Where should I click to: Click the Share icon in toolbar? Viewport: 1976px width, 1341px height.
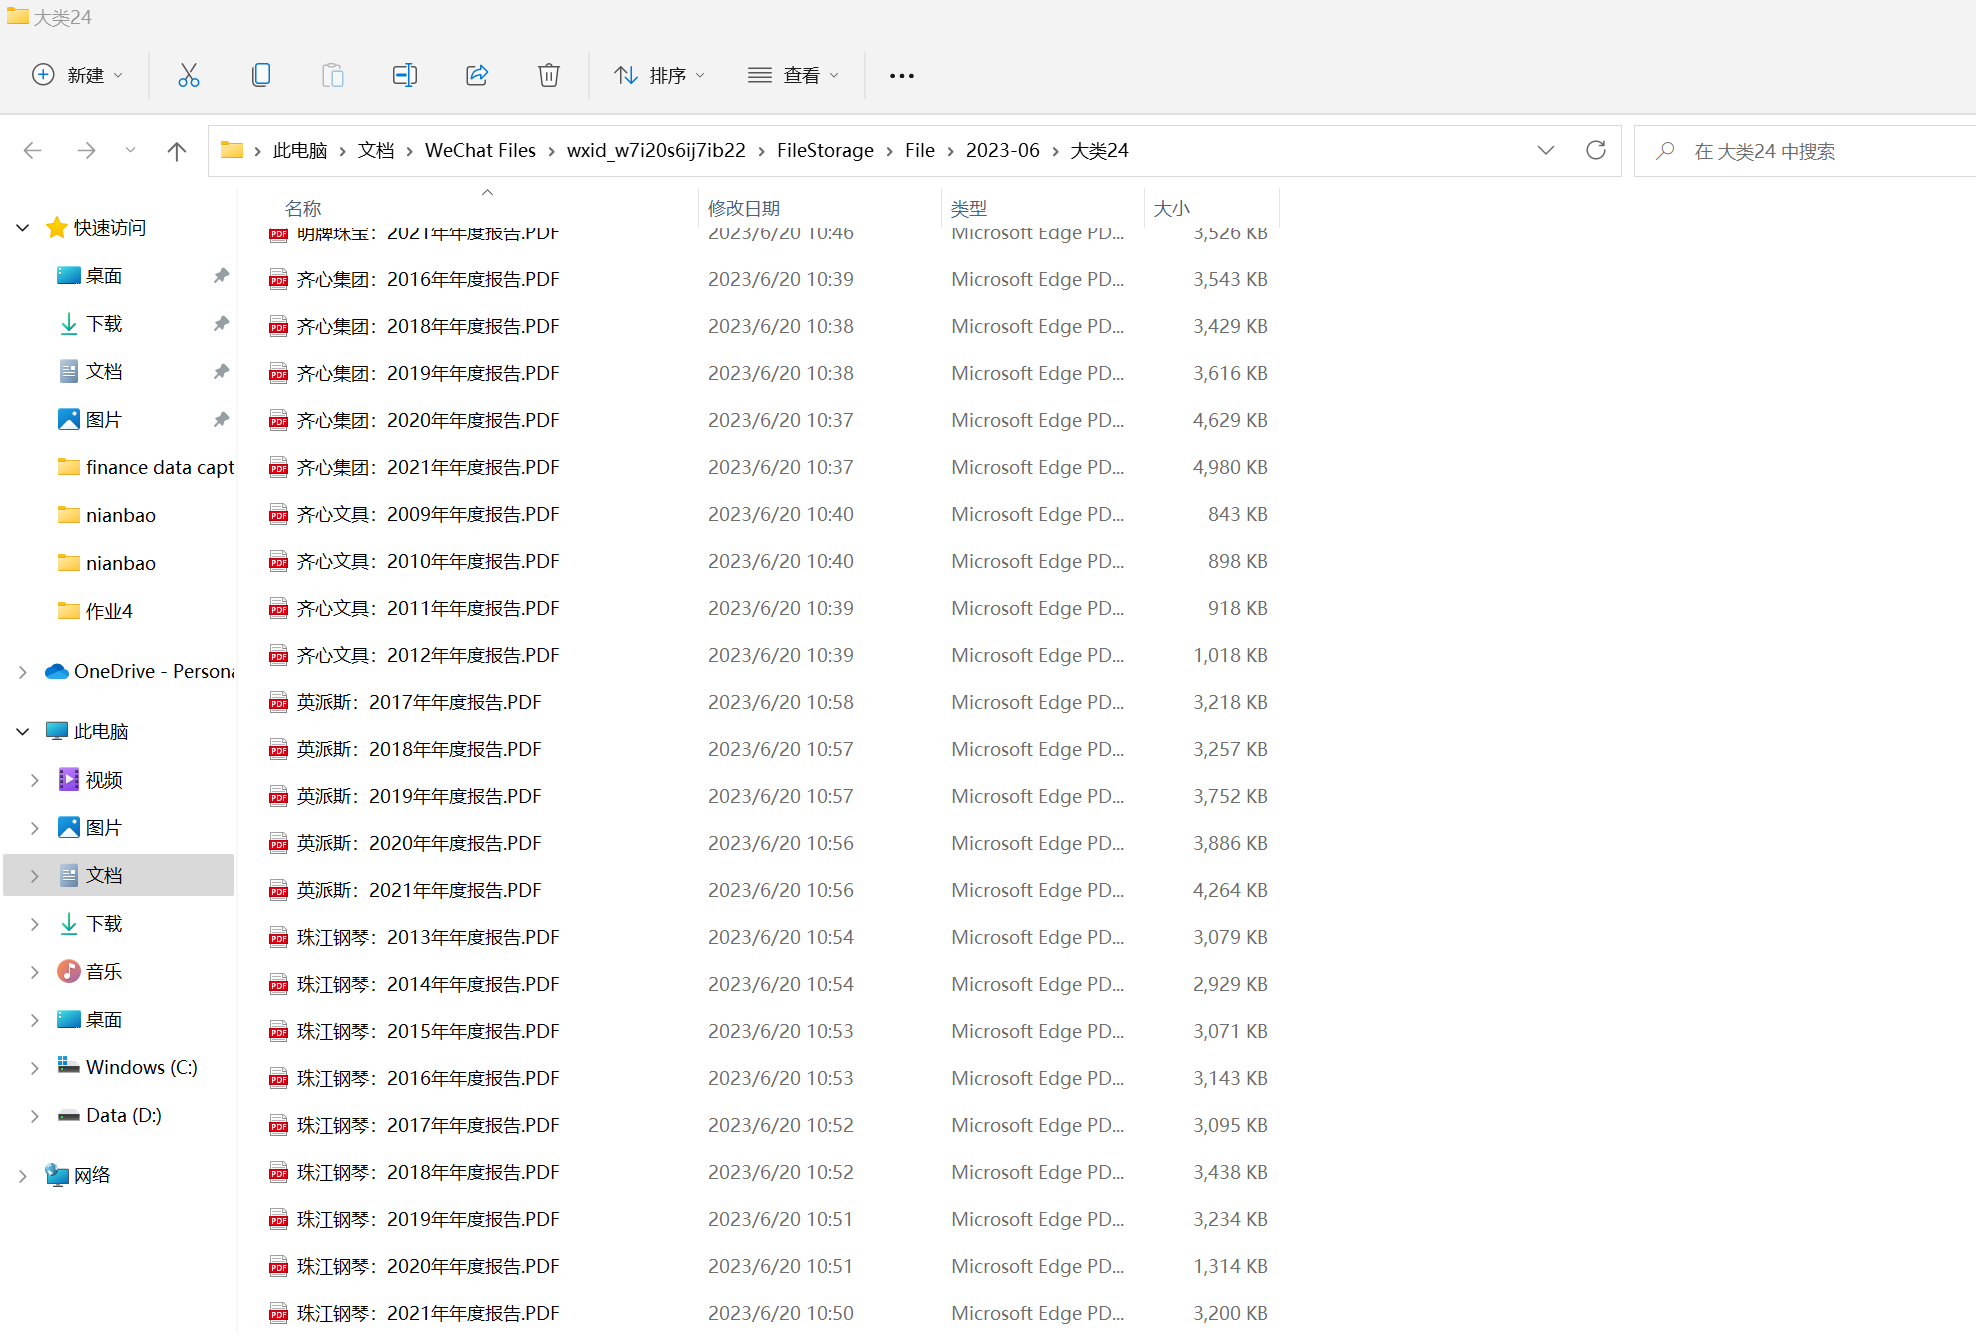coord(477,75)
